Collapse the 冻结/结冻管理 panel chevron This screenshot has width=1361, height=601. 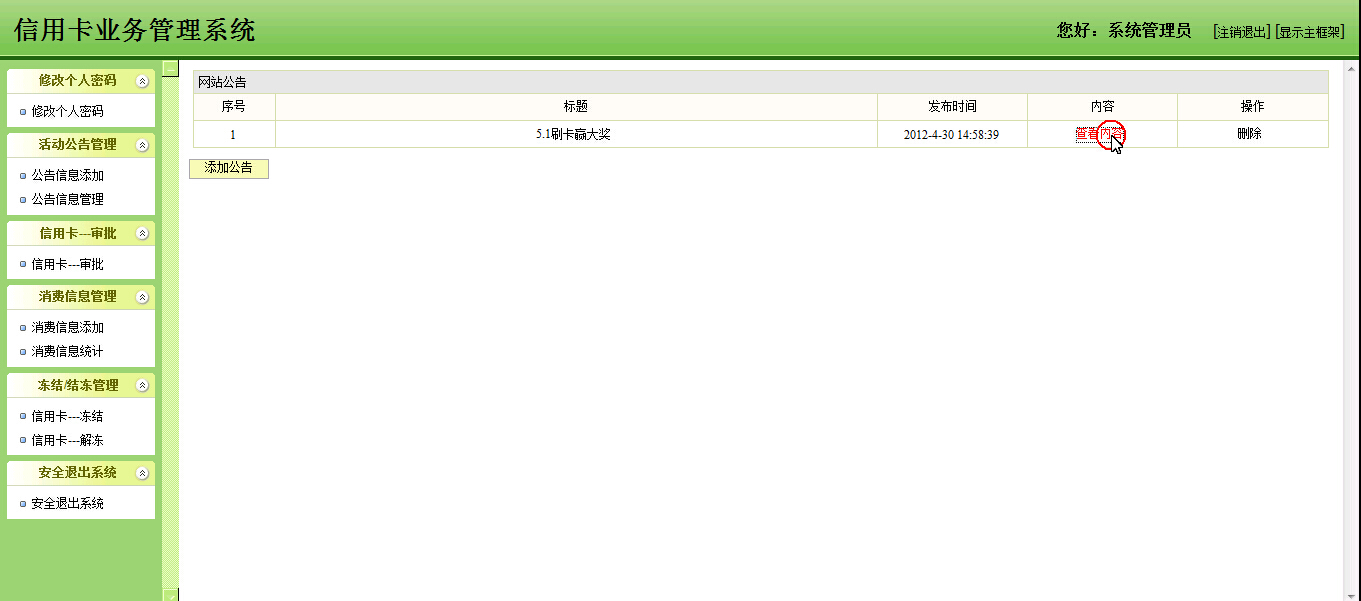pyautogui.click(x=143, y=386)
